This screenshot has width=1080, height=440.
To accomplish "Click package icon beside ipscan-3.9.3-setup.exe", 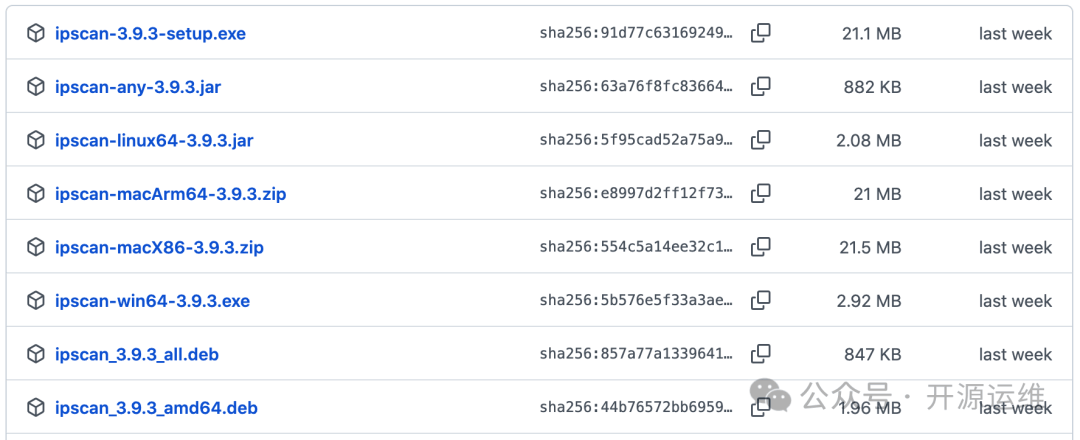I will coord(36,33).
